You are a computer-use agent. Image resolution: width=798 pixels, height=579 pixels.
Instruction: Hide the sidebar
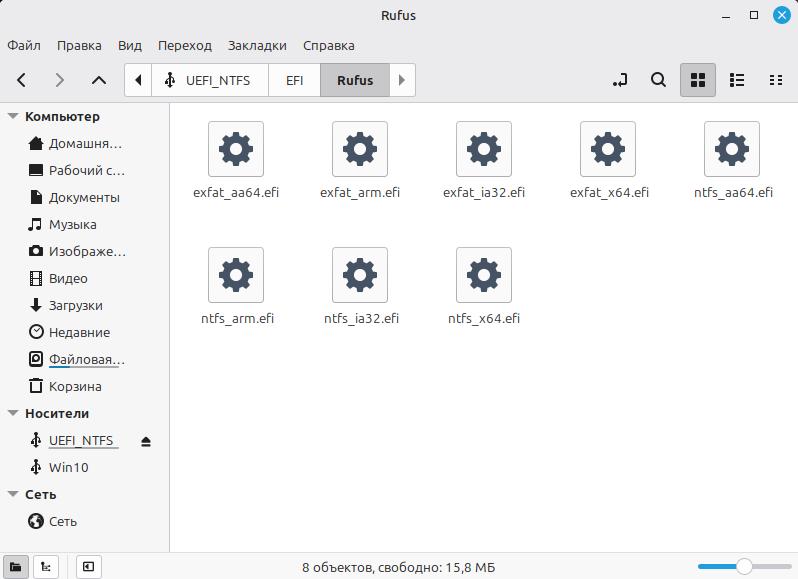click(89, 566)
